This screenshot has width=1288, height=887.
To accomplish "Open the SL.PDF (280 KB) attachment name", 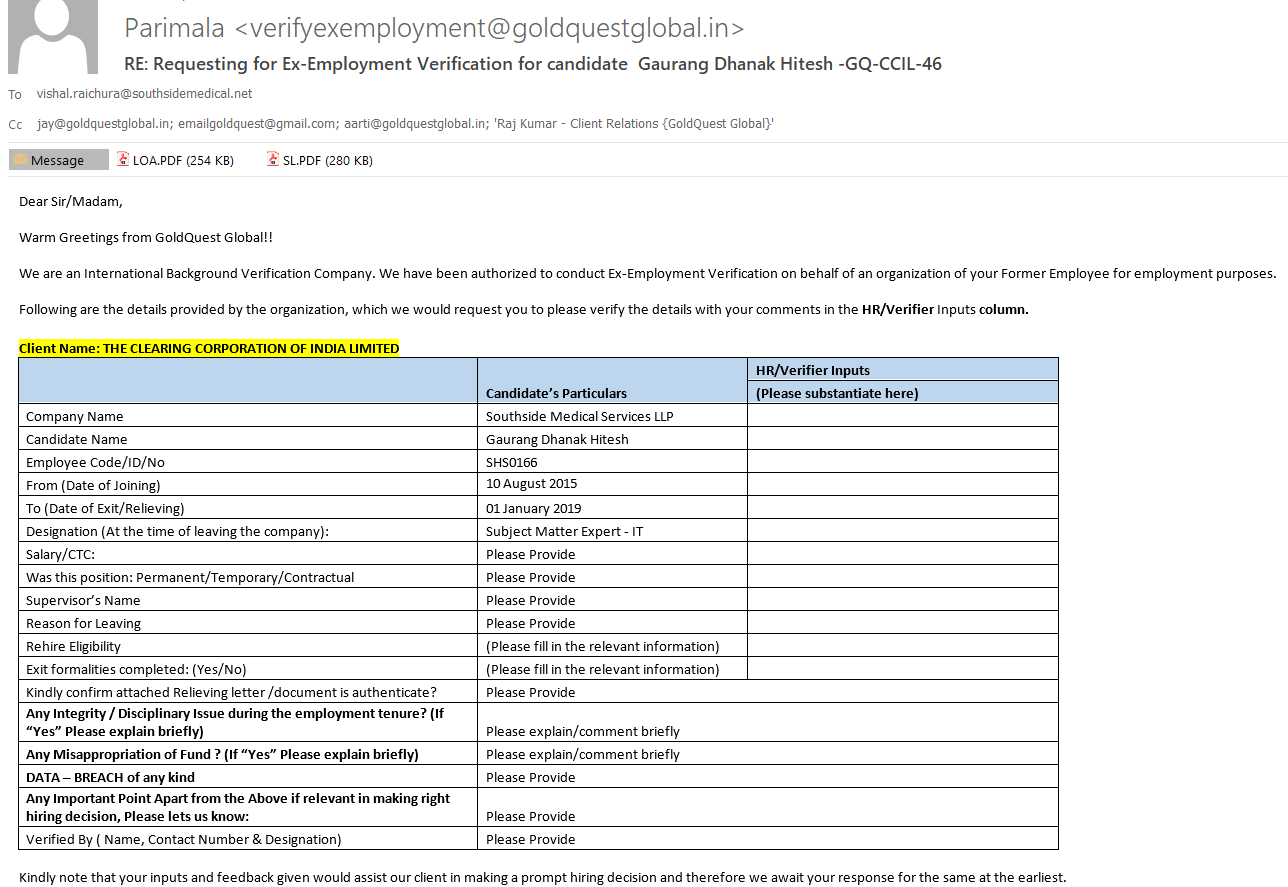I will (x=328, y=160).
